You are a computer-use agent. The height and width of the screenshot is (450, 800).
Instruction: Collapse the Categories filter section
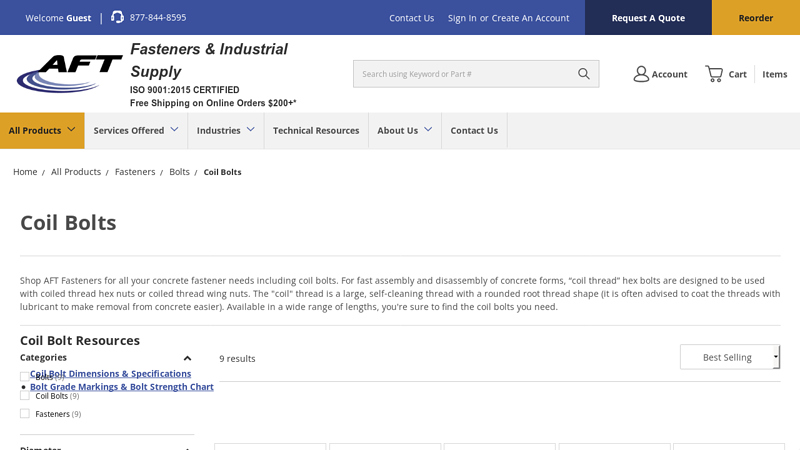coord(187,358)
